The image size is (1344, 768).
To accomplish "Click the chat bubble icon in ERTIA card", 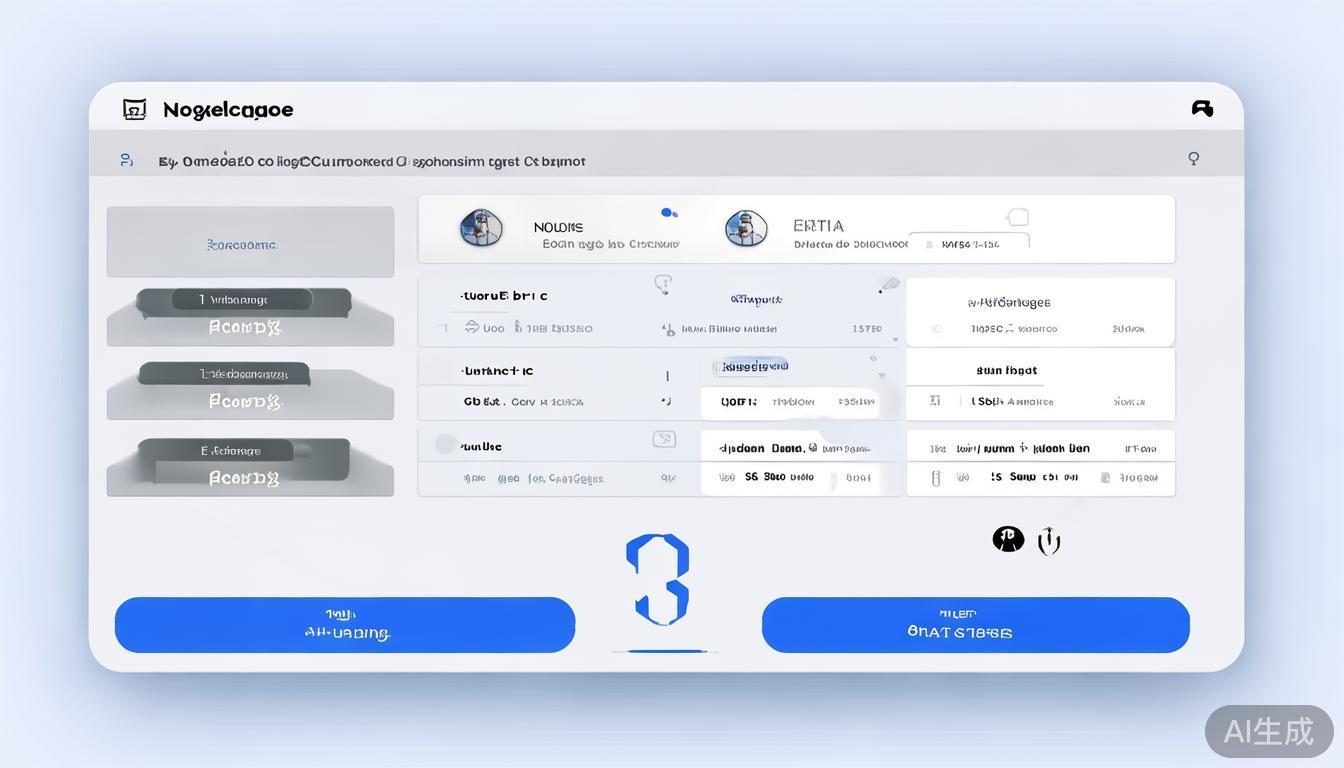I will (x=1018, y=217).
